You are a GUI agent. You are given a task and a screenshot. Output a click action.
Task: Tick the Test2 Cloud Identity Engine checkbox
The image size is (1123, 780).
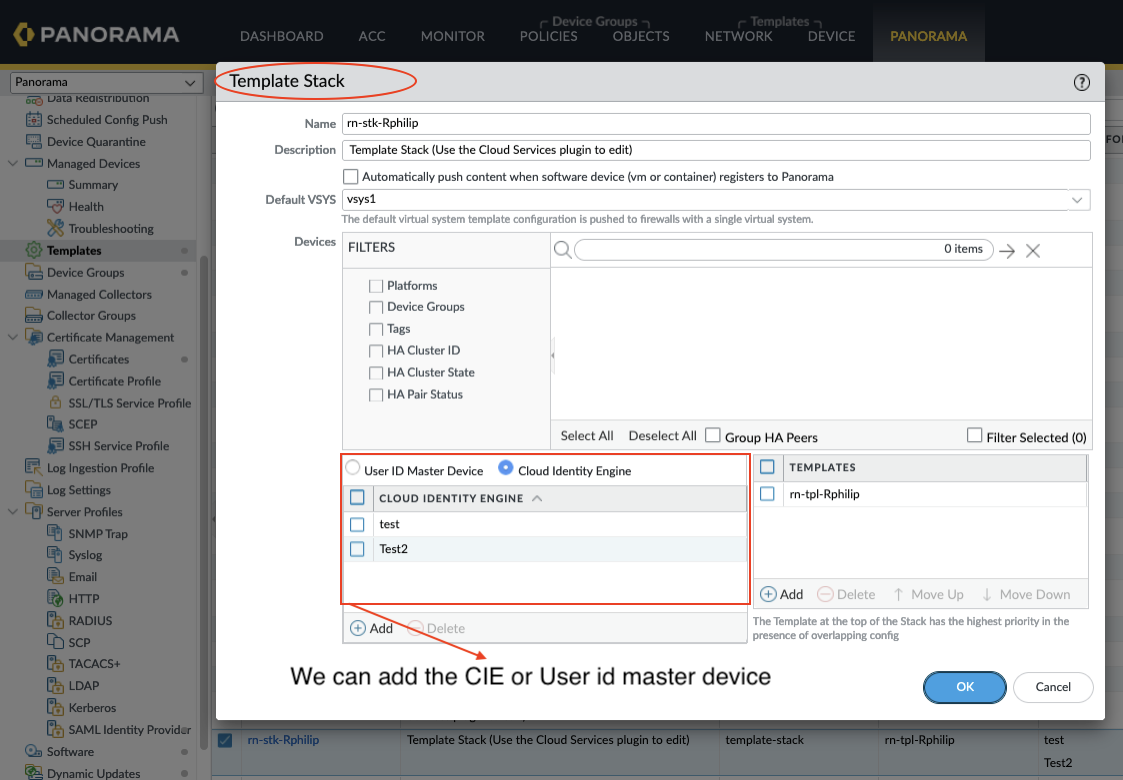point(357,549)
